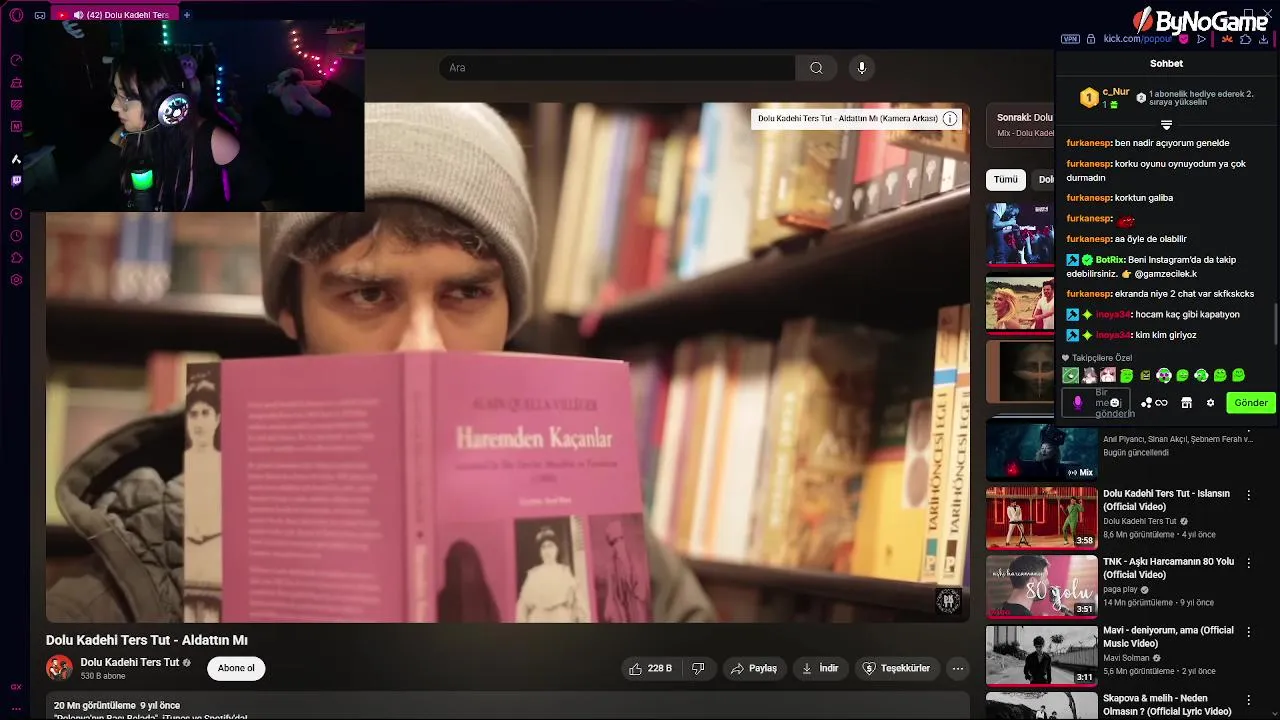The width and height of the screenshot is (1280, 720).
Task: Open Extensions cube icon in sidebar
Action: pyautogui.click(x=16, y=258)
